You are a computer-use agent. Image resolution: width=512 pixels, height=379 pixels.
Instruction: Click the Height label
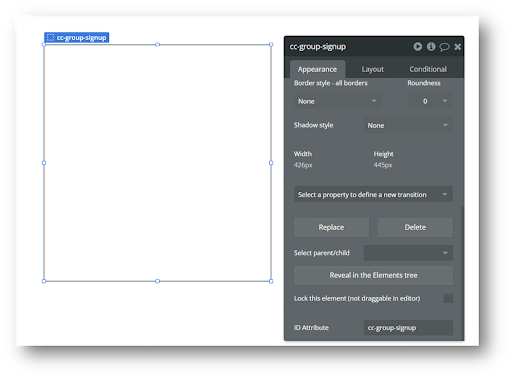383,154
